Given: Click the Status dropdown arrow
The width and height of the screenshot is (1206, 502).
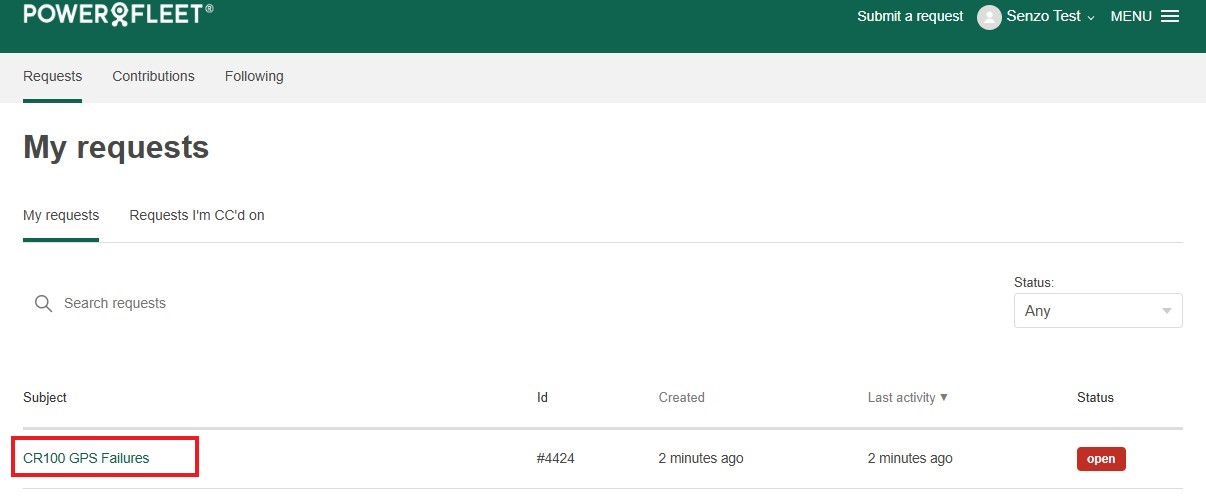Looking at the screenshot, I should [x=1166, y=311].
